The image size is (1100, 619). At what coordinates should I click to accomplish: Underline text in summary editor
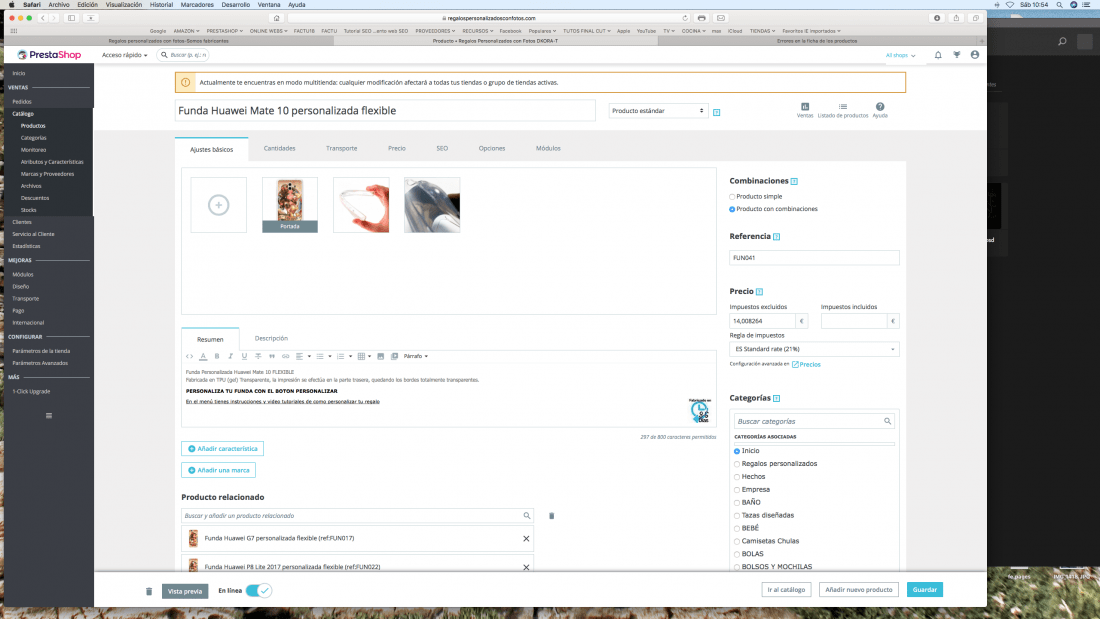(244, 357)
